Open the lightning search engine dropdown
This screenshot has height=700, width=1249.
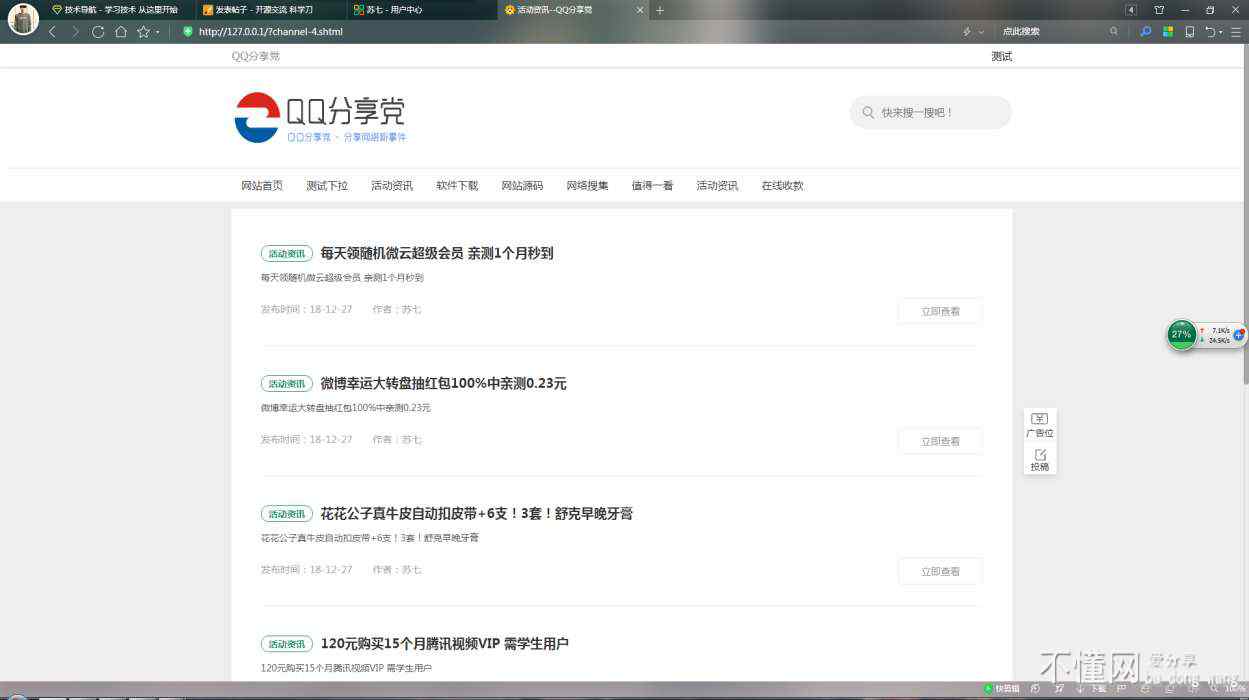(972, 32)
